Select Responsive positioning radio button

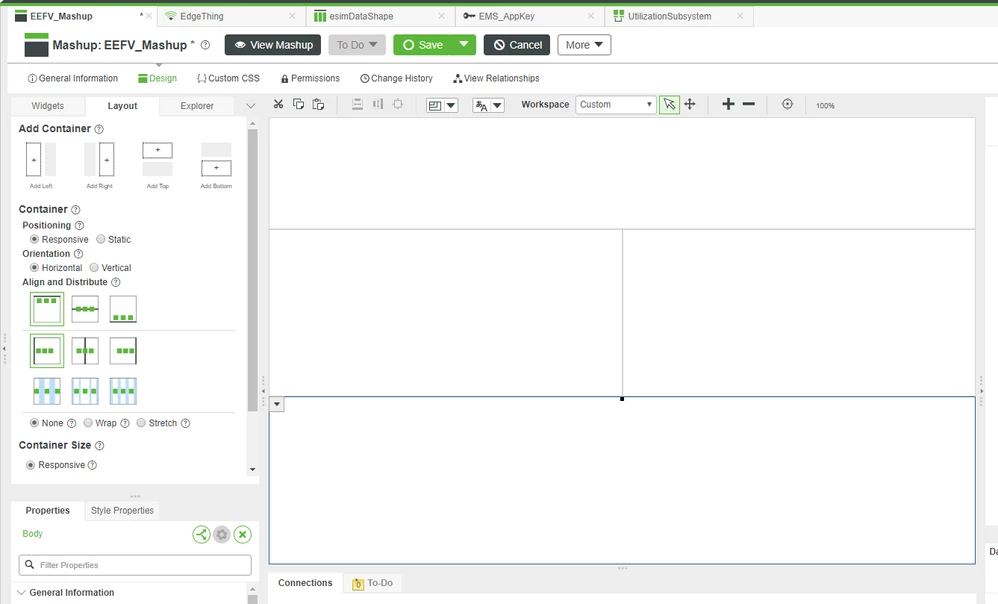click(x=34, y=239)
